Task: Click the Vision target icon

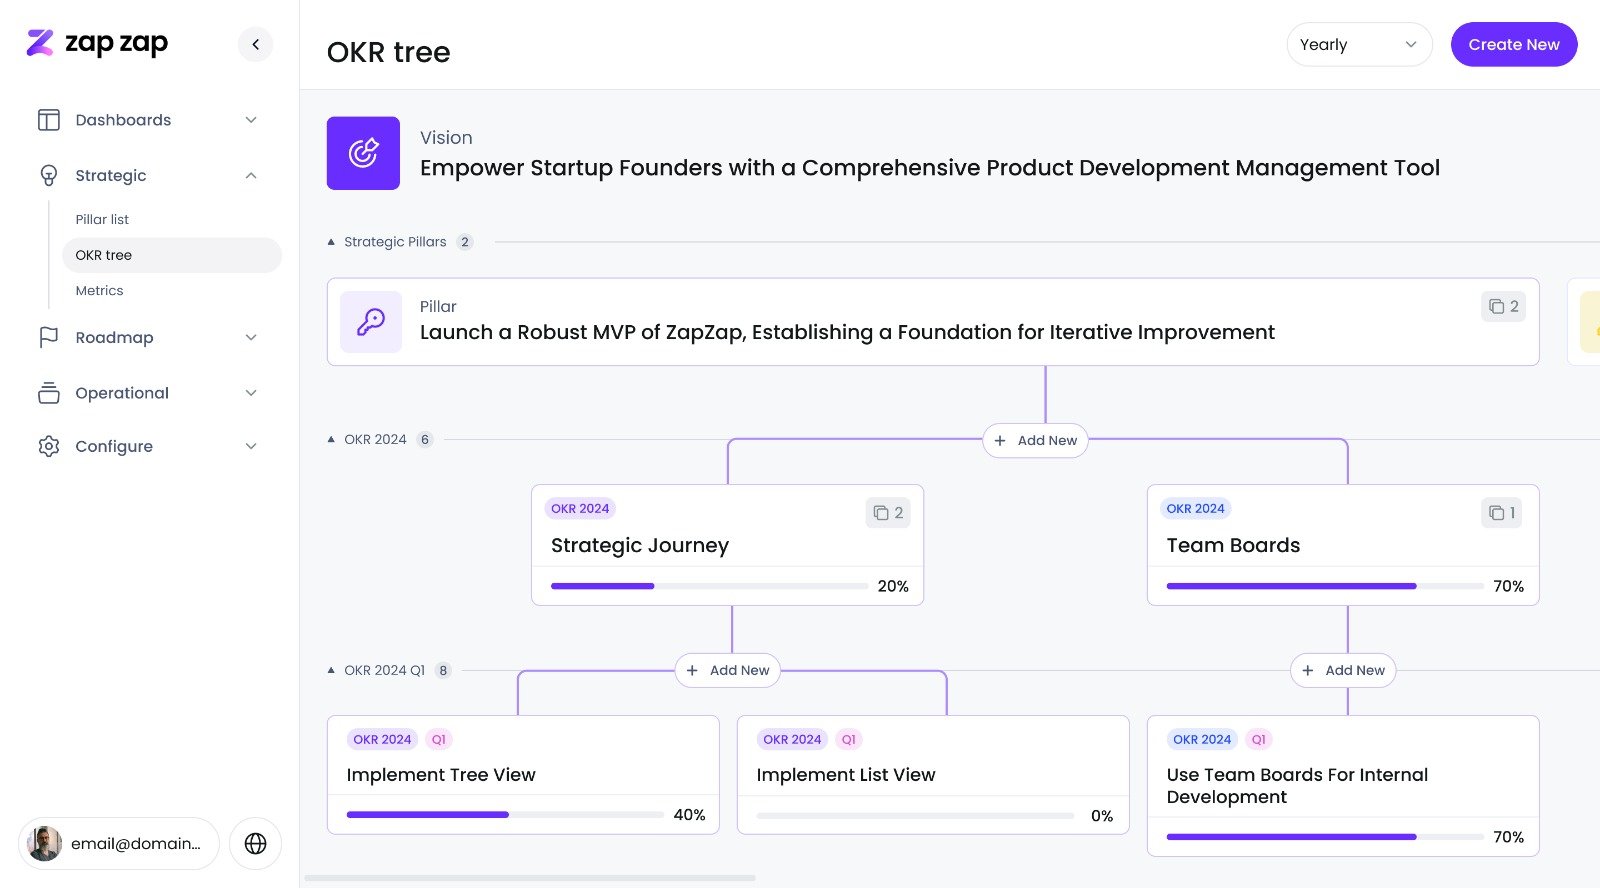Action: [363, 153]
